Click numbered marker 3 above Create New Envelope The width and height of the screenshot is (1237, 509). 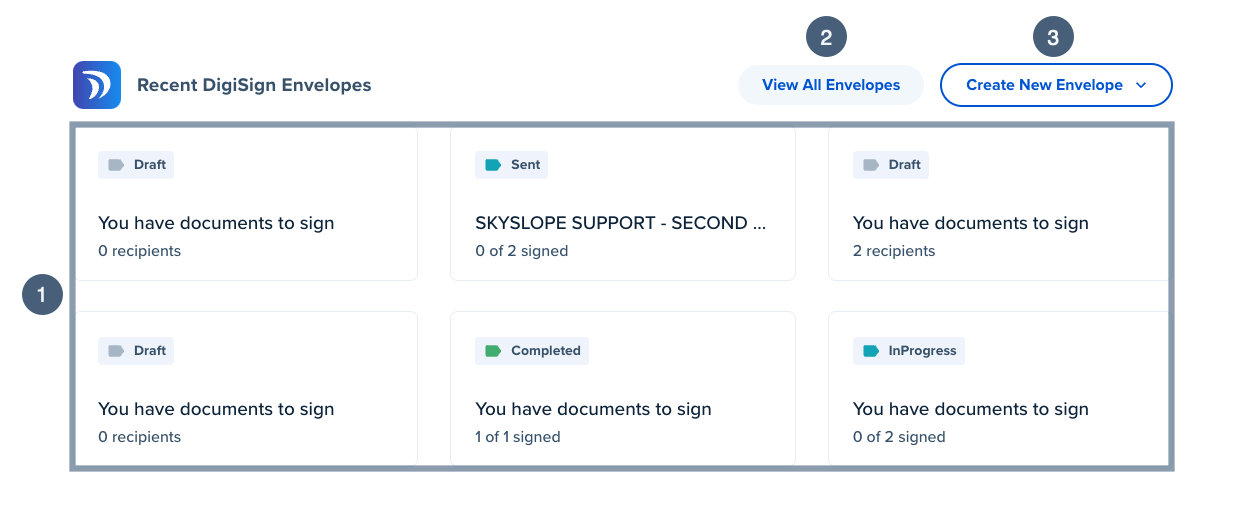tap(1053, 38)
